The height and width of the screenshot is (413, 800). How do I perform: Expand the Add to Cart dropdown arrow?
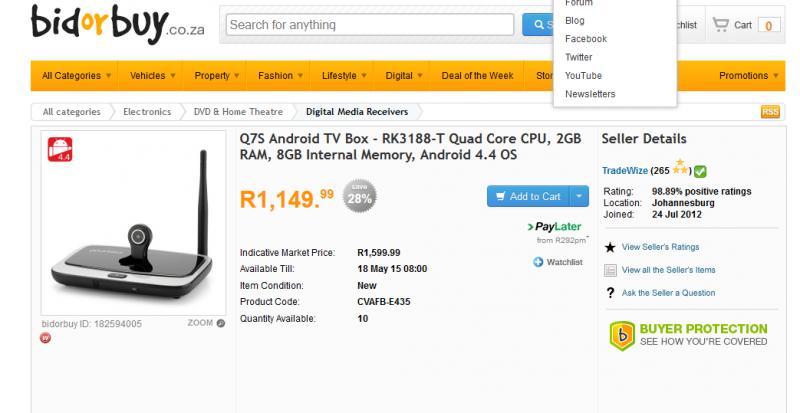tap(580, 197)
